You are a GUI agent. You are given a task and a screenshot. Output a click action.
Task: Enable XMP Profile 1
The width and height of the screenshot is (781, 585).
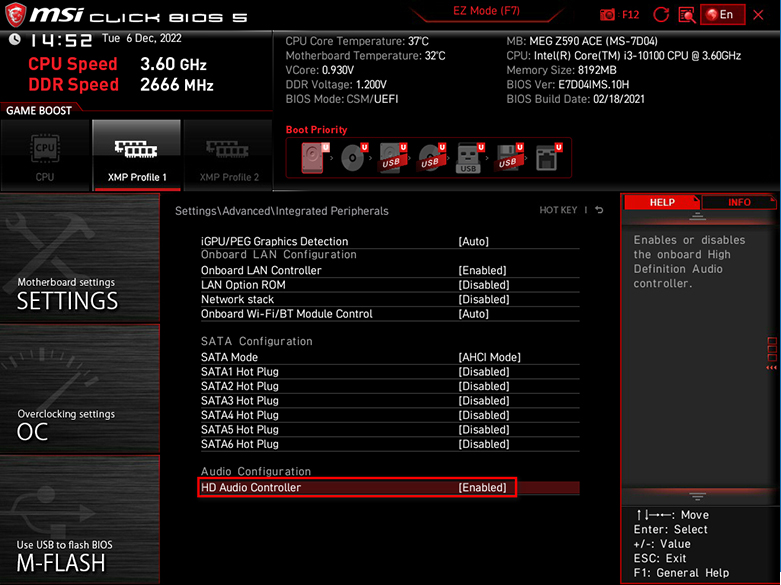137,155
